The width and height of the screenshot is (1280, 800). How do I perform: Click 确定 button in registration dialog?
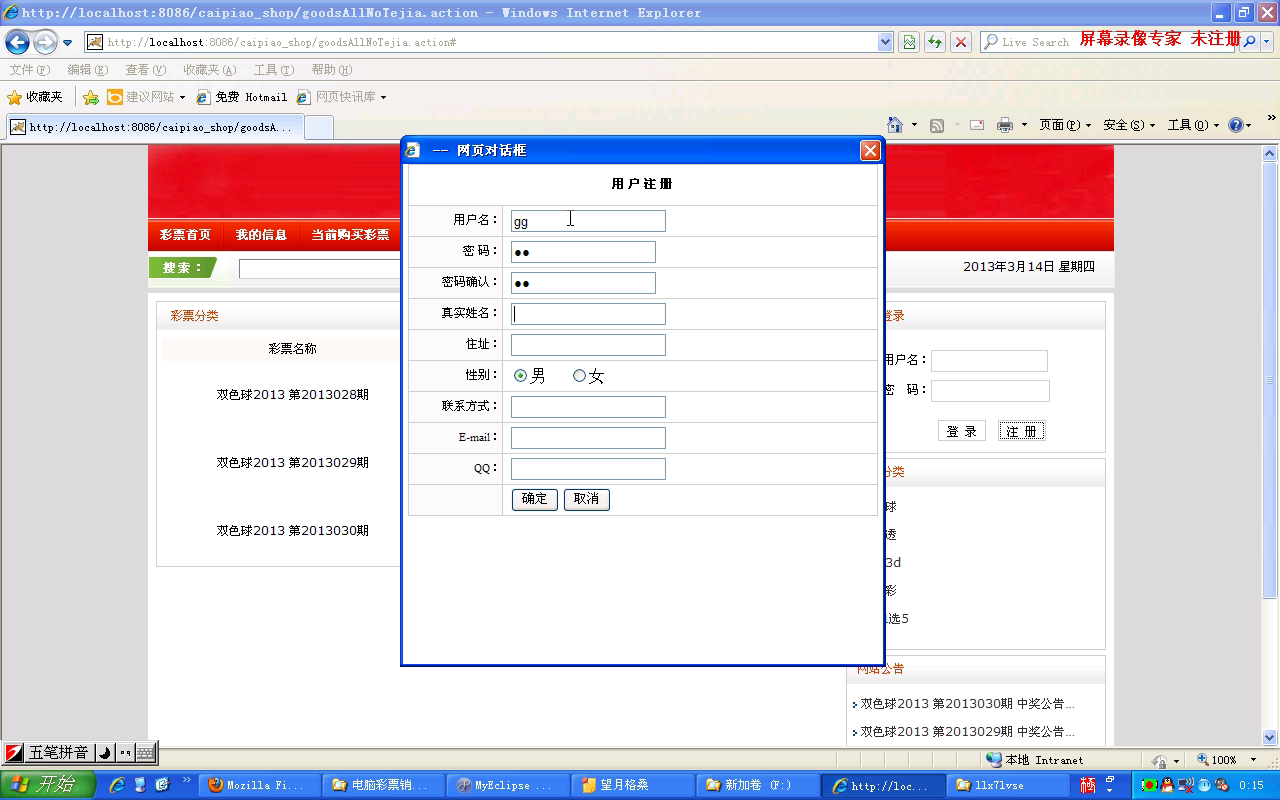click(x=534, y=499)
